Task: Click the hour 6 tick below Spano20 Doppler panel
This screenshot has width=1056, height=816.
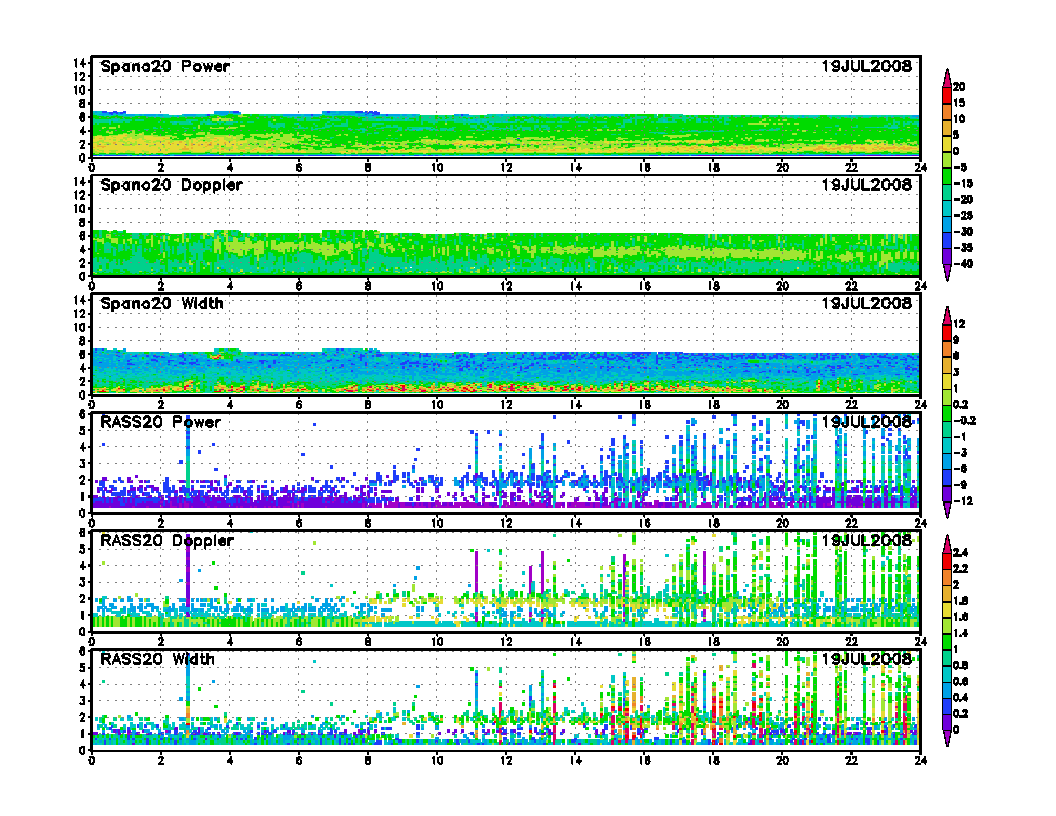Action: tap(299, 286)
